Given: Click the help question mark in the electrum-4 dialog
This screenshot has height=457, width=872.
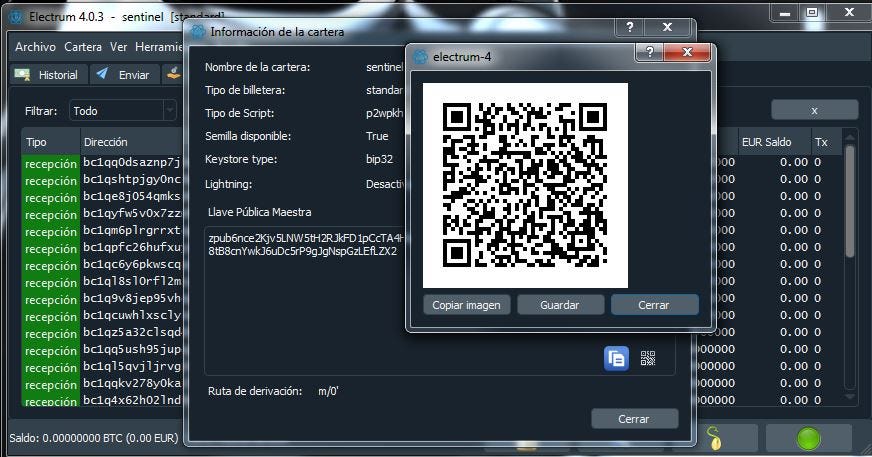Looking at the screenshot, I should [650, 52].
